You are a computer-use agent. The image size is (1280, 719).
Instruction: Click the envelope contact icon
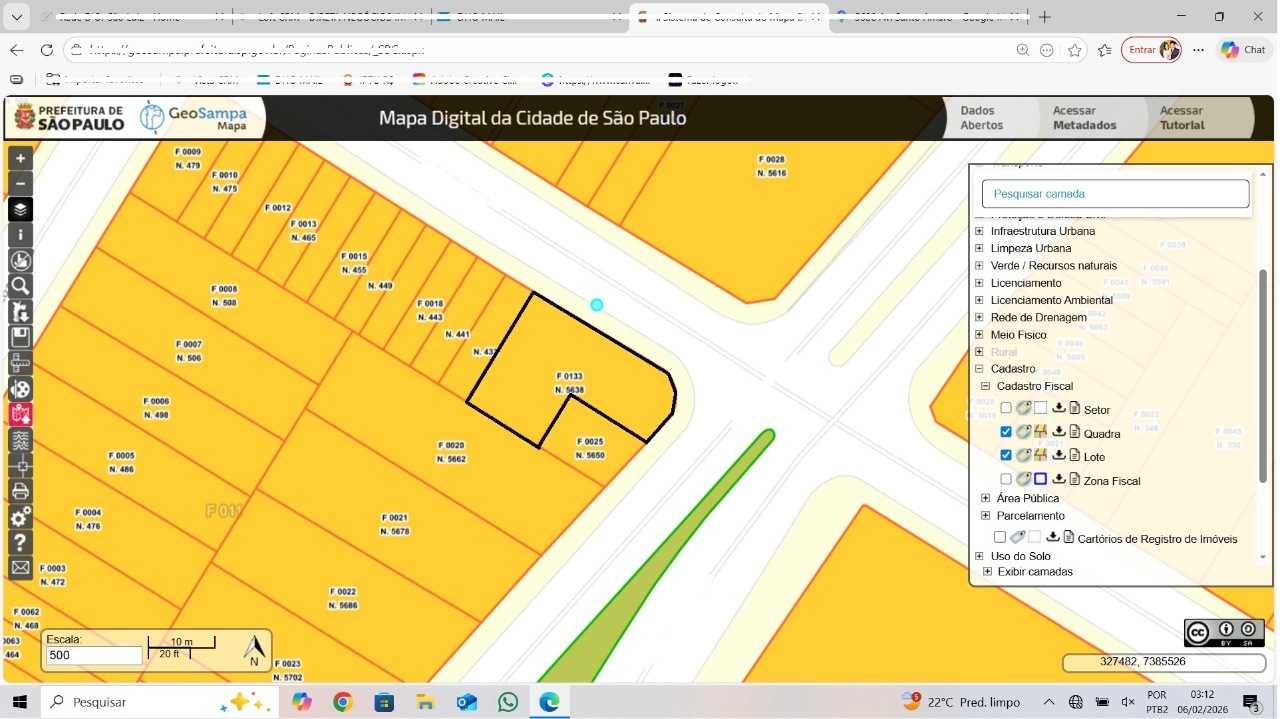point(20,568)
